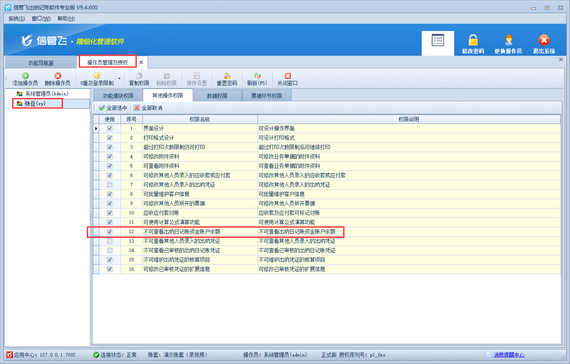Click the 重置密码 toolbar icon
The width and height of the screenshot is (570, 364).
click(227, 76)
